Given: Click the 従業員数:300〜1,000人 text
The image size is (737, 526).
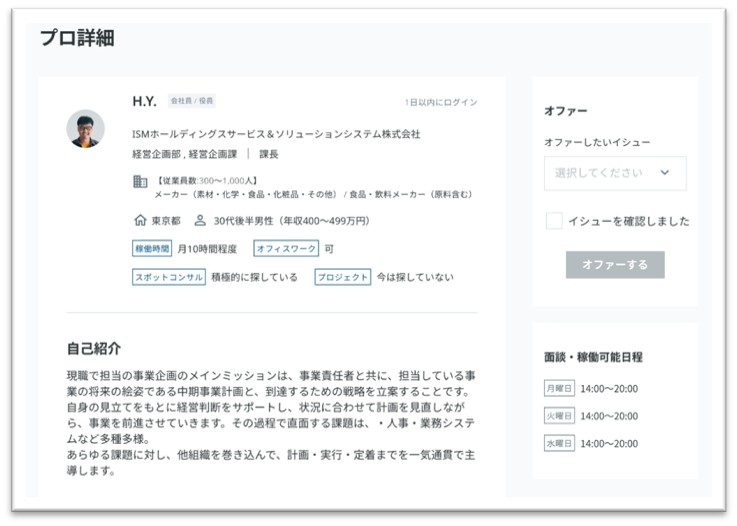Looking at the screenshot, I should click(206, 181).
